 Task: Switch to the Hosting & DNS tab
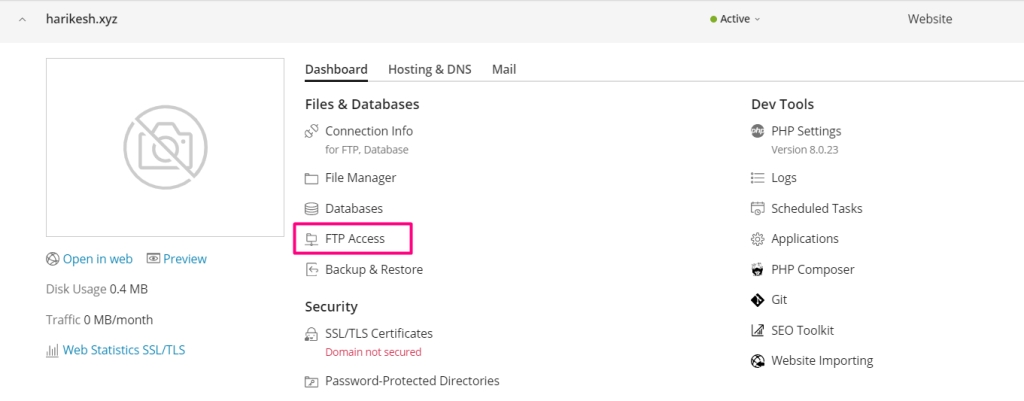point(430,70)
